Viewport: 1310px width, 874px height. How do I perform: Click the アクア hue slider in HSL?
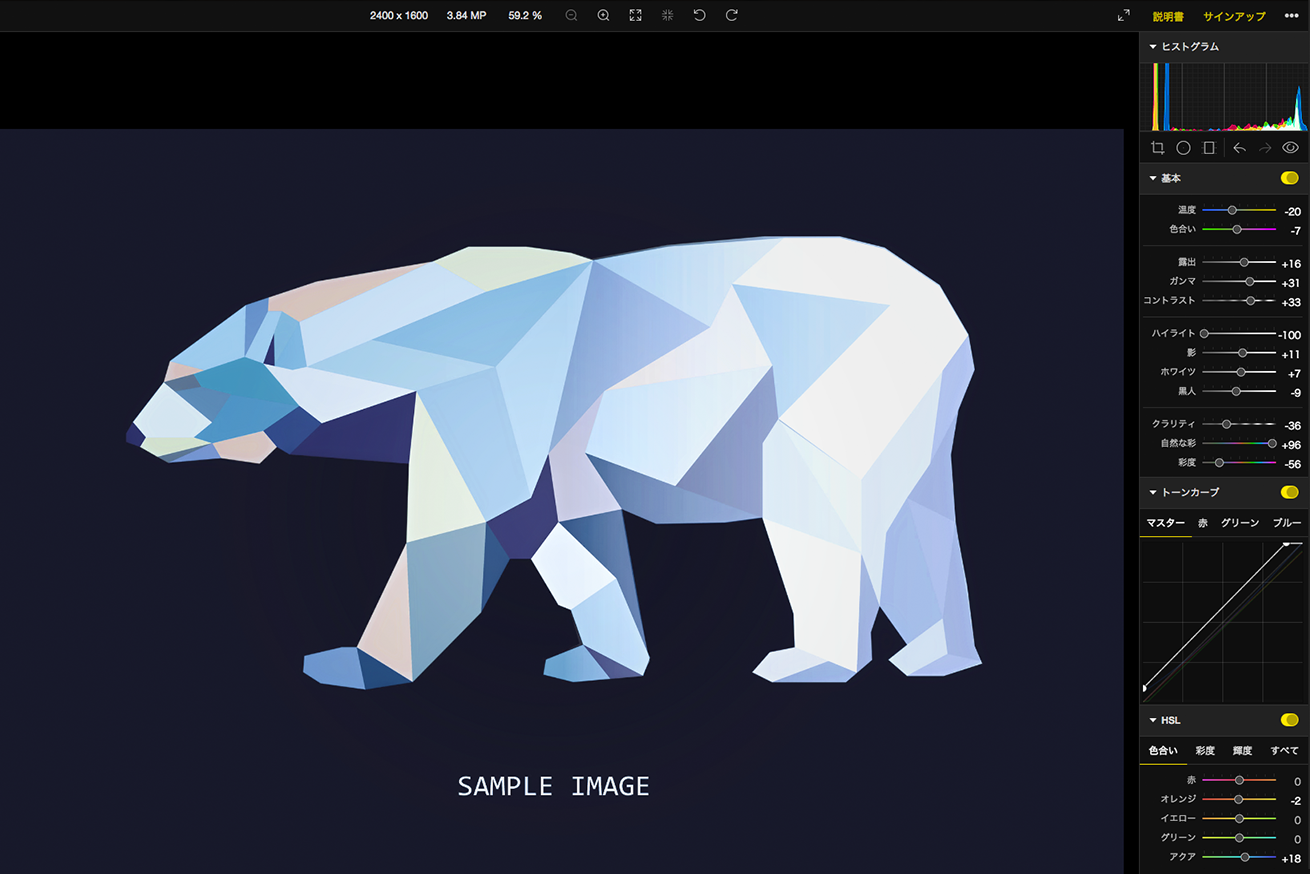(1239, 857)
